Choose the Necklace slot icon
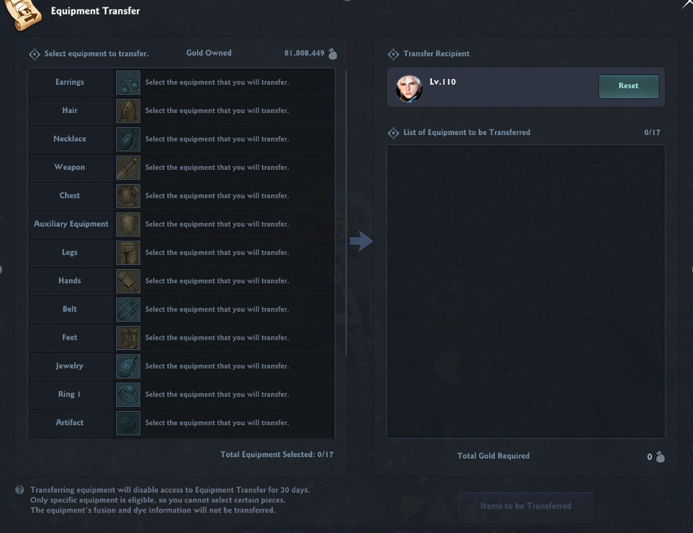693x533 pixels. tap(128, 139)
